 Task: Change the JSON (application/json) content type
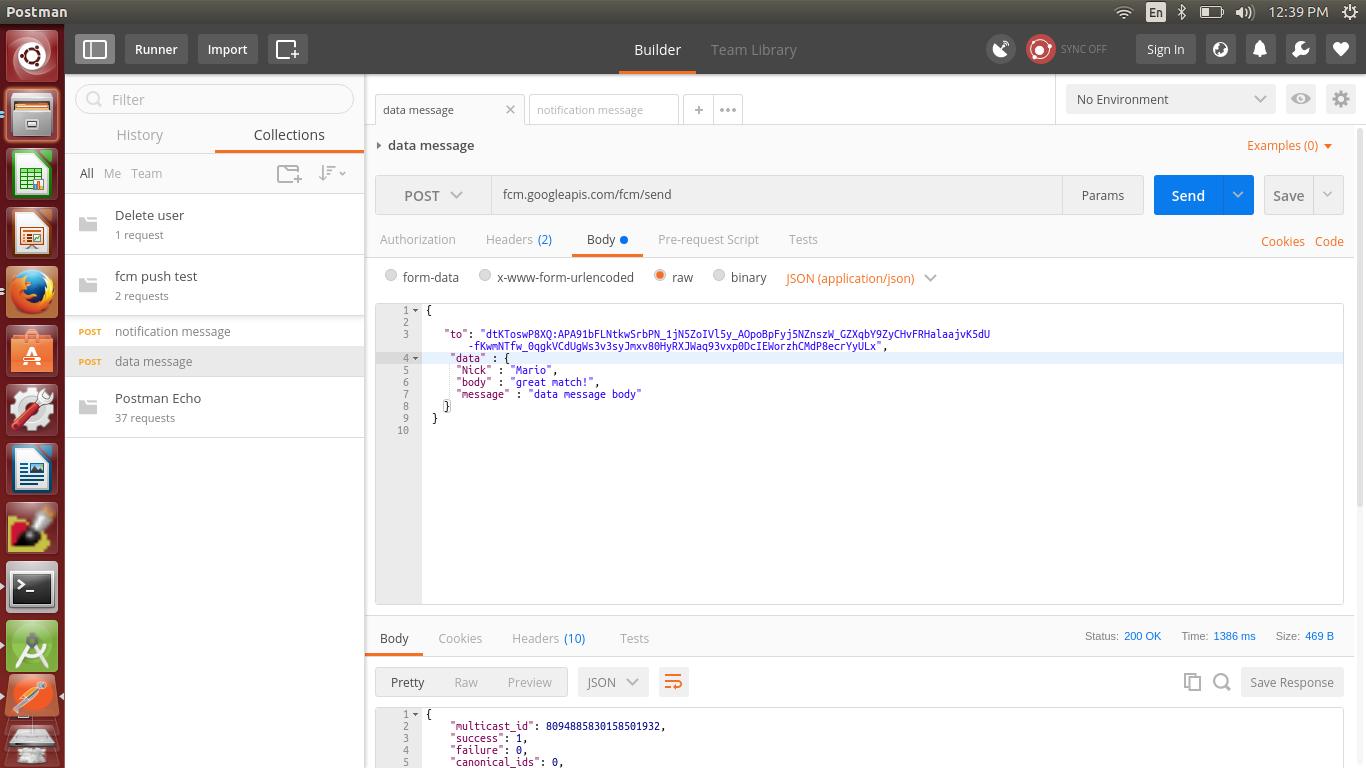pos(861,278)
